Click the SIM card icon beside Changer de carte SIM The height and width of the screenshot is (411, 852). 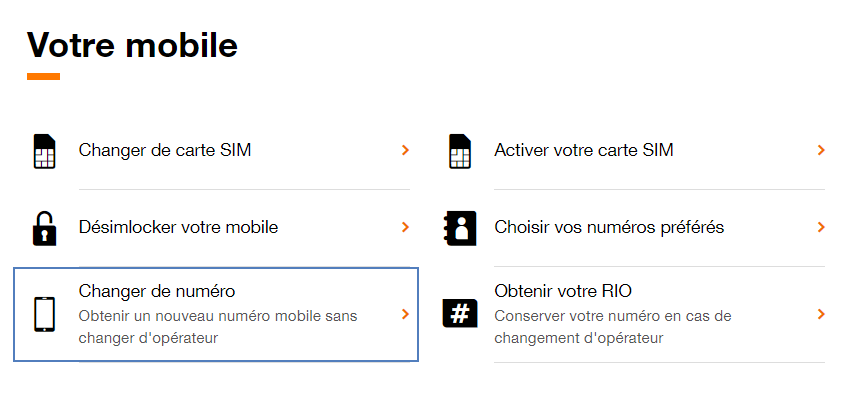45,151
